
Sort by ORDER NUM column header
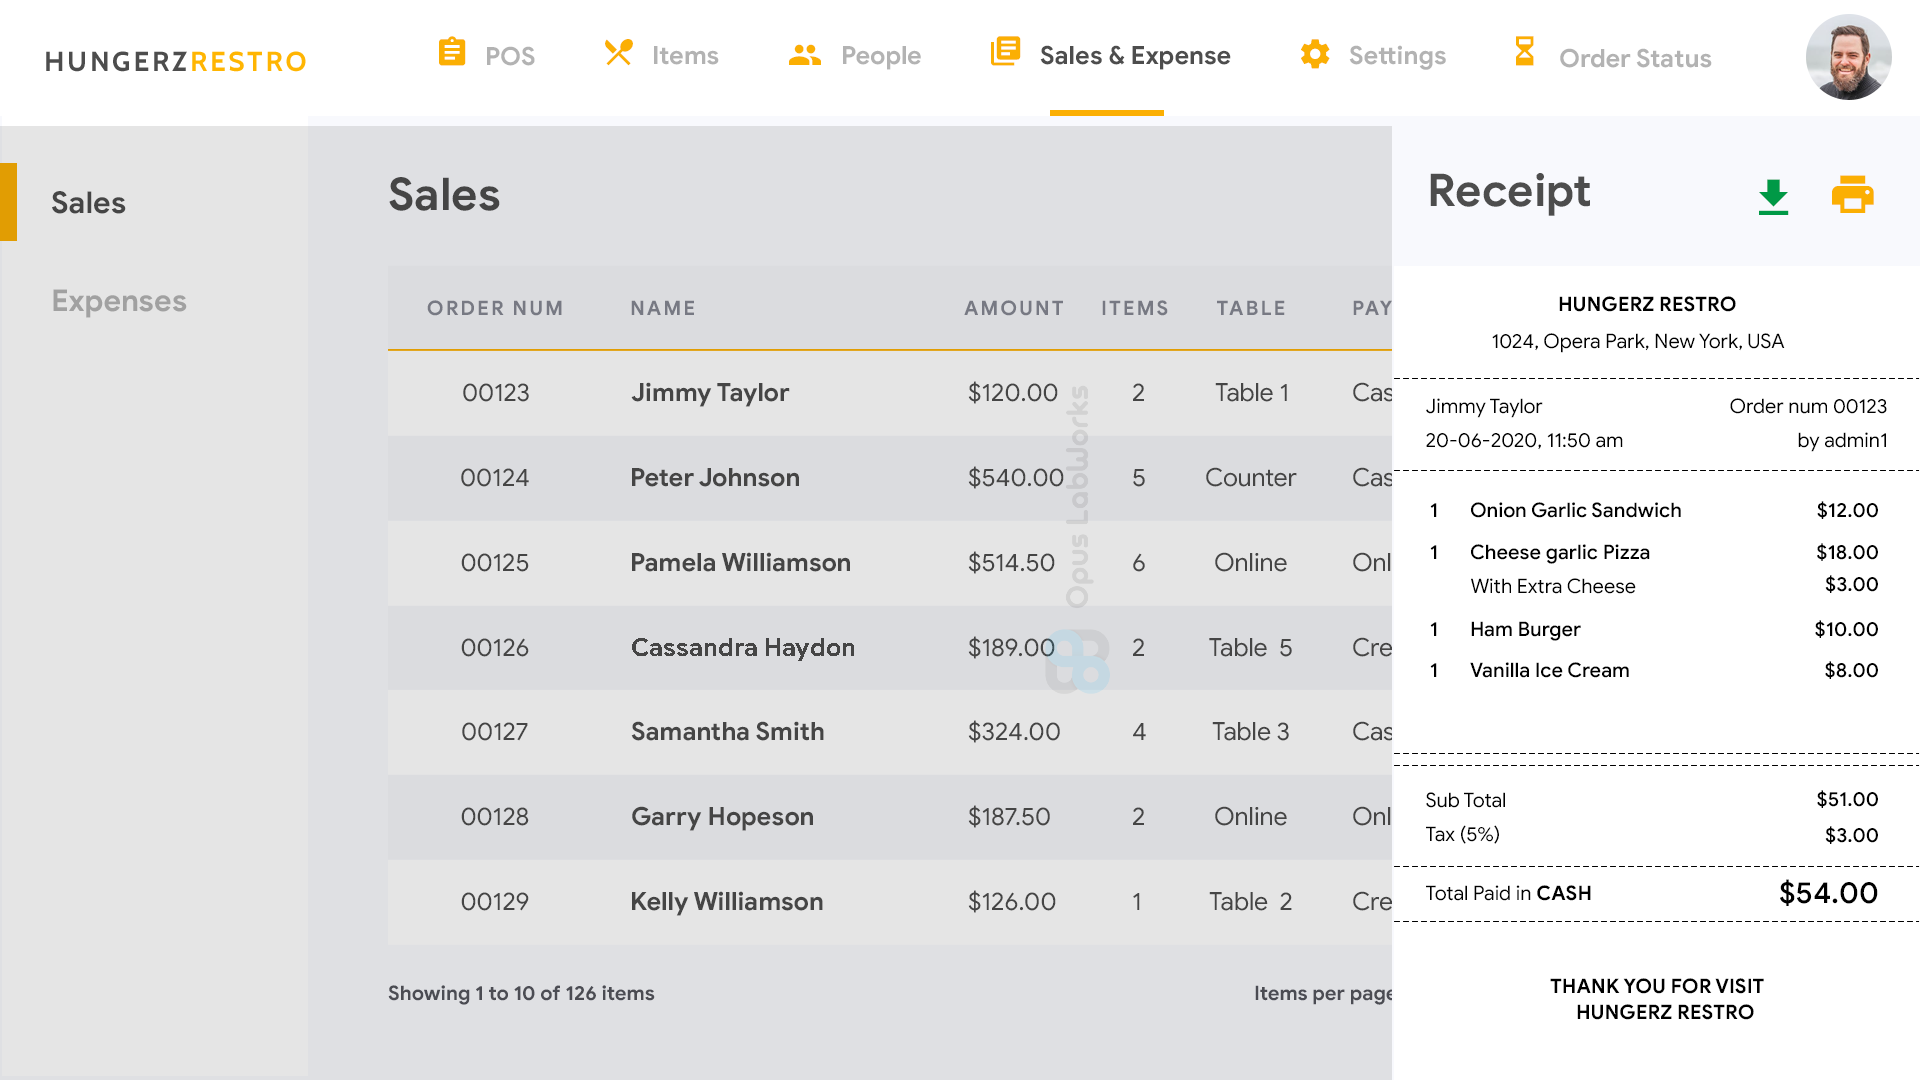(495, 308)
